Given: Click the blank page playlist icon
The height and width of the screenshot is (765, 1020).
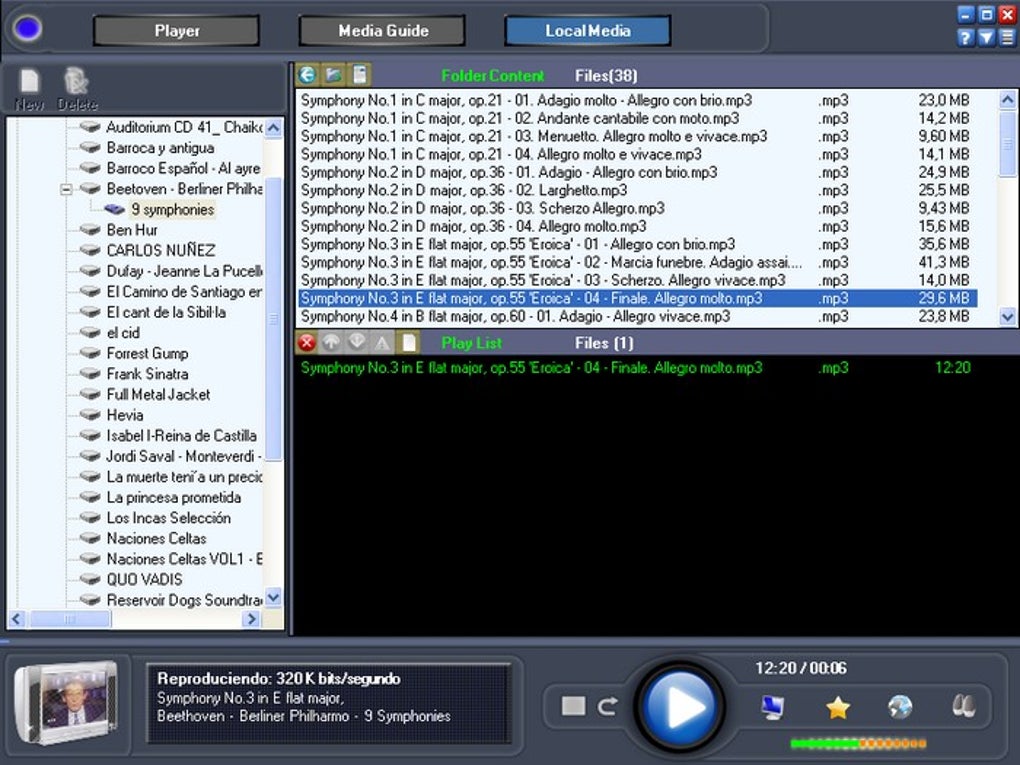Looking at the screenshot, I should [x=409, y=342].
